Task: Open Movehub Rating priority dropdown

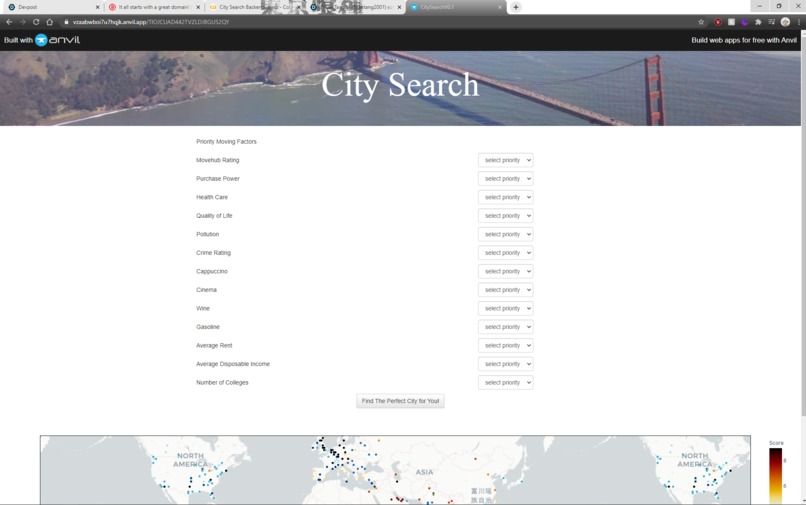Action: [505, 160]
